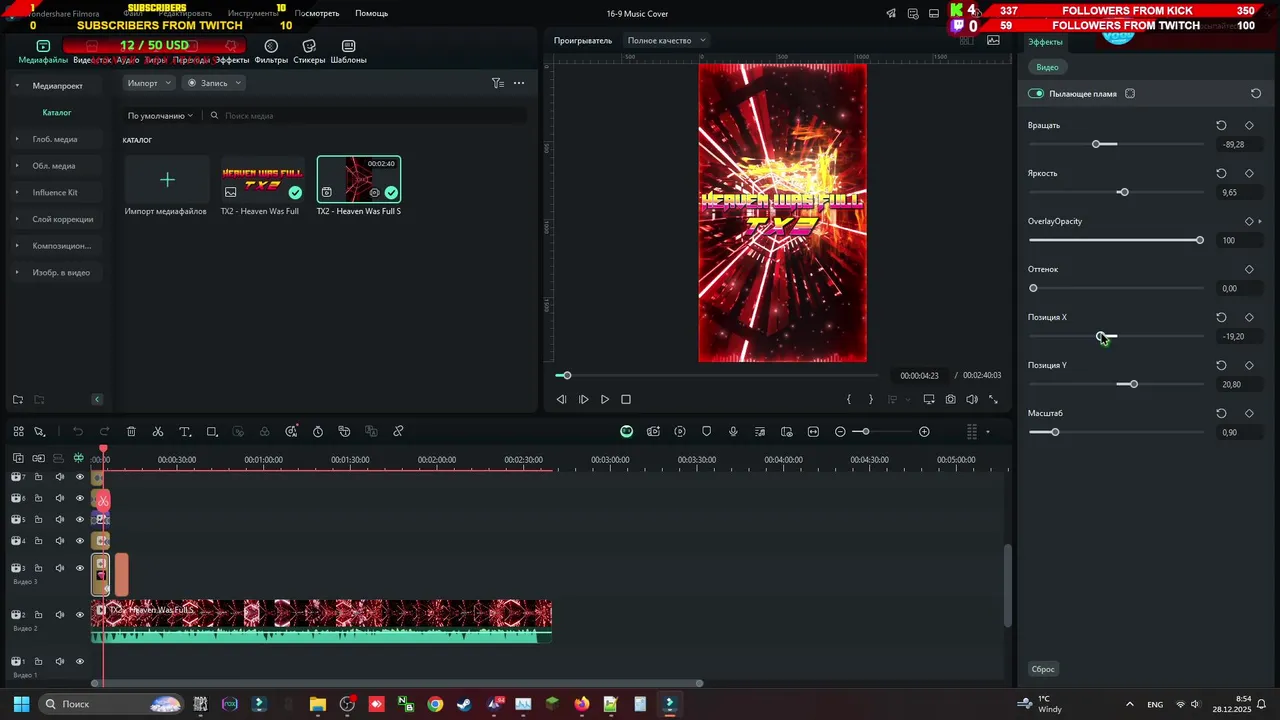Lock Видео 1 track
The width and height of the screenshot is (1280, 720).
coord(38,662)
